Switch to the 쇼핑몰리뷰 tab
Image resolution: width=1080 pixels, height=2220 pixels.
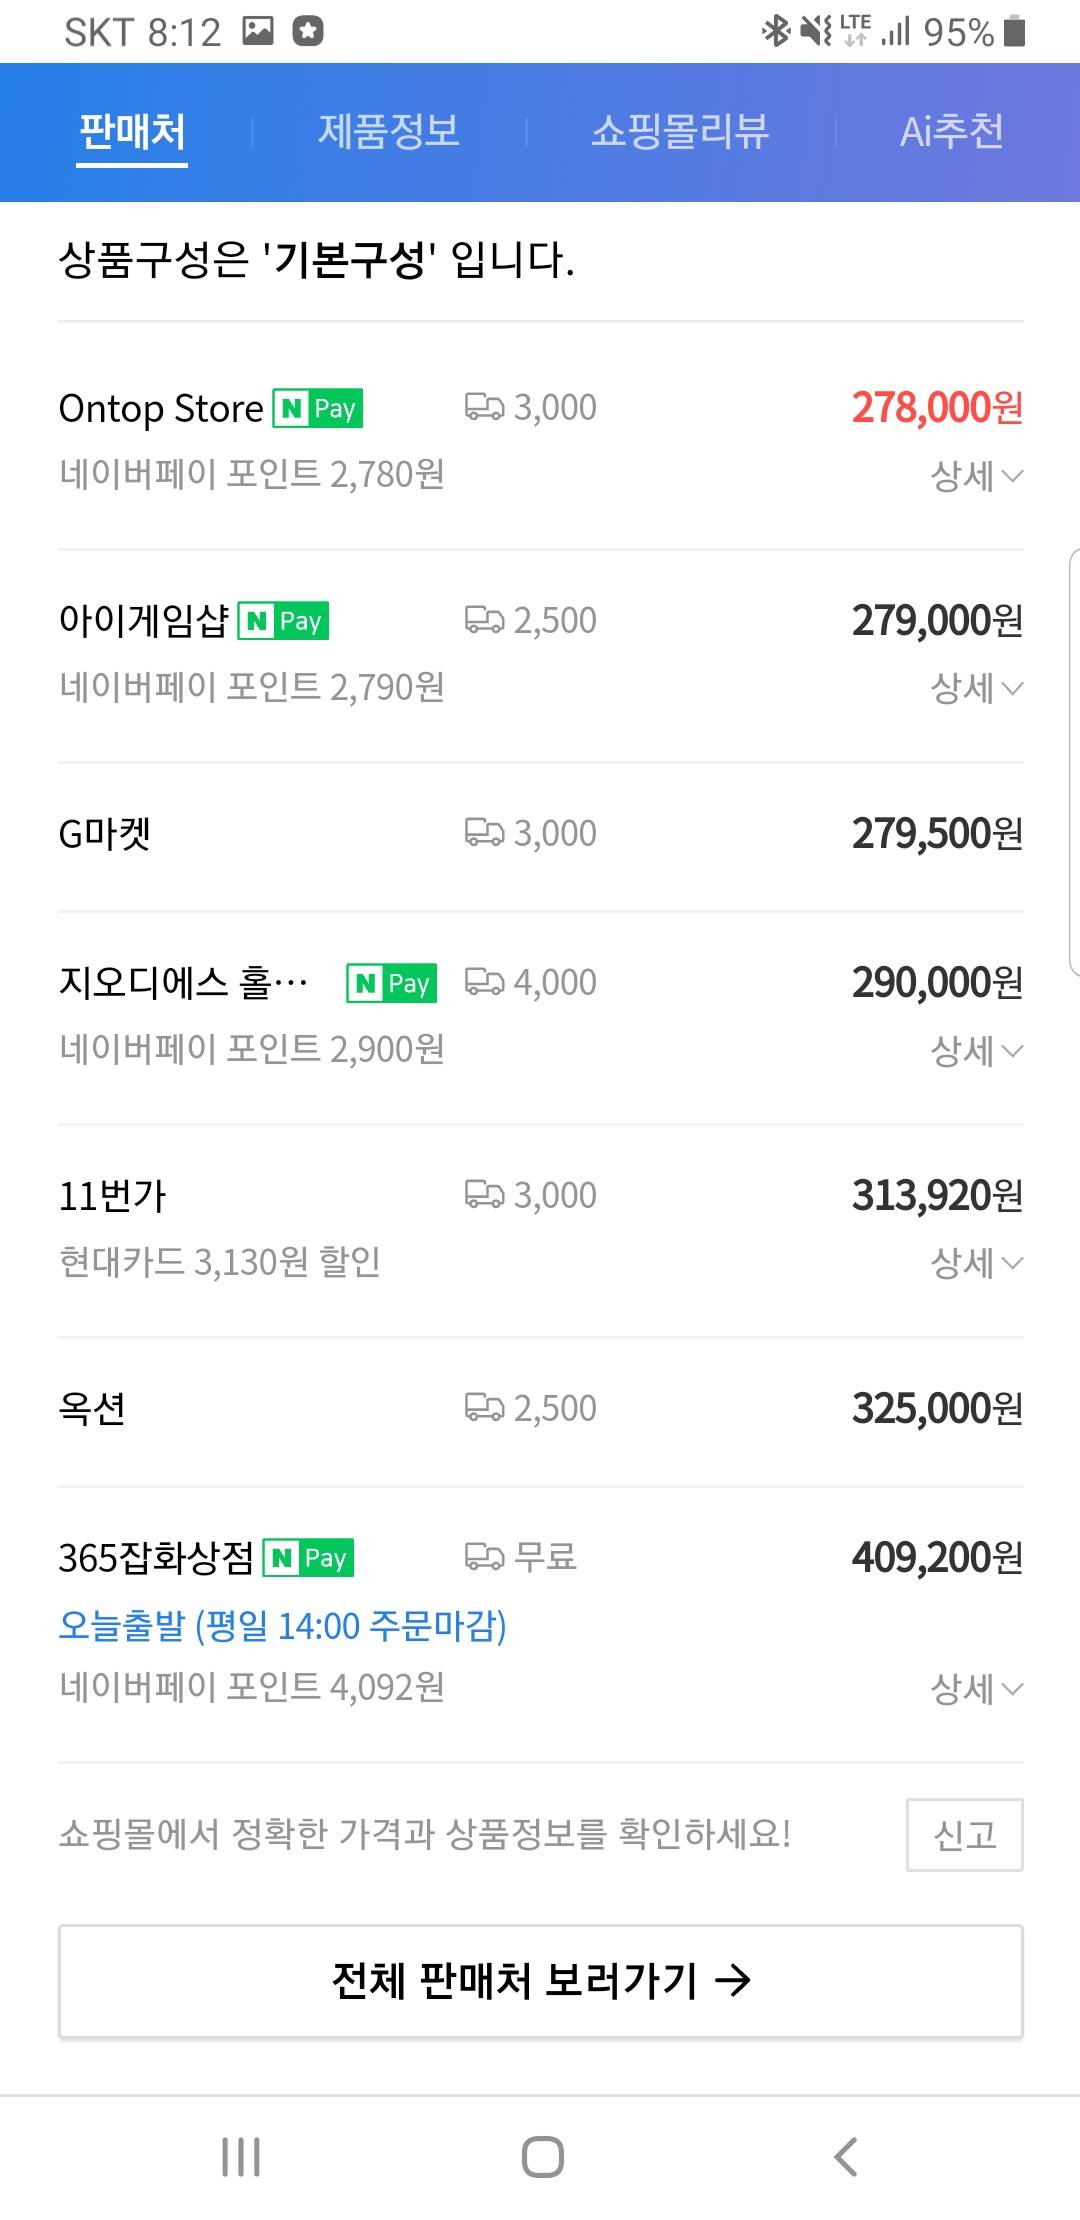(x=680, y=132)
